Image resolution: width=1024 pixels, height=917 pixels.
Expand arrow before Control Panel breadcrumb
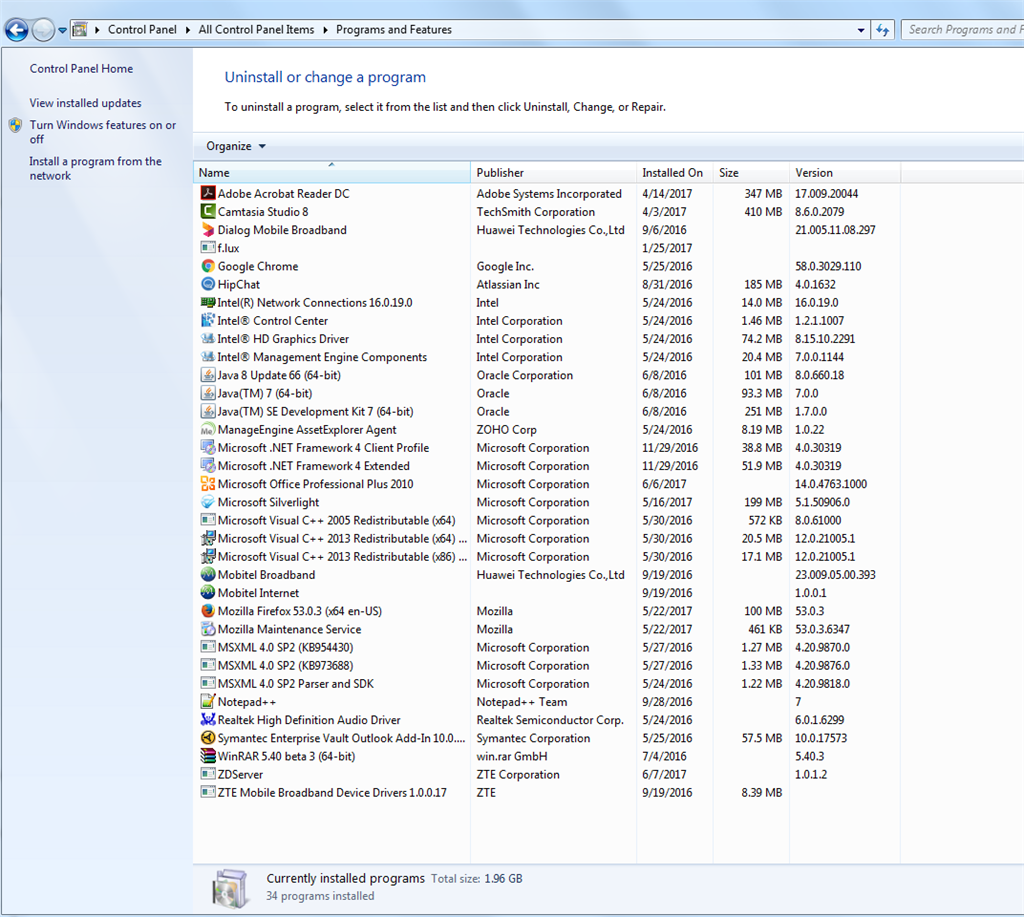click(97, 30)
